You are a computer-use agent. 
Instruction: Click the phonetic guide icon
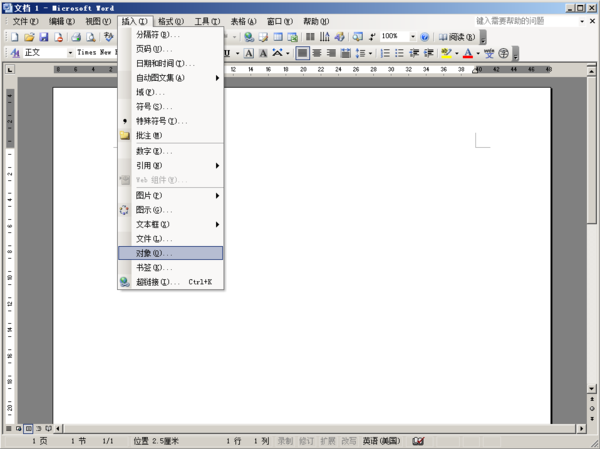point(489,53)
